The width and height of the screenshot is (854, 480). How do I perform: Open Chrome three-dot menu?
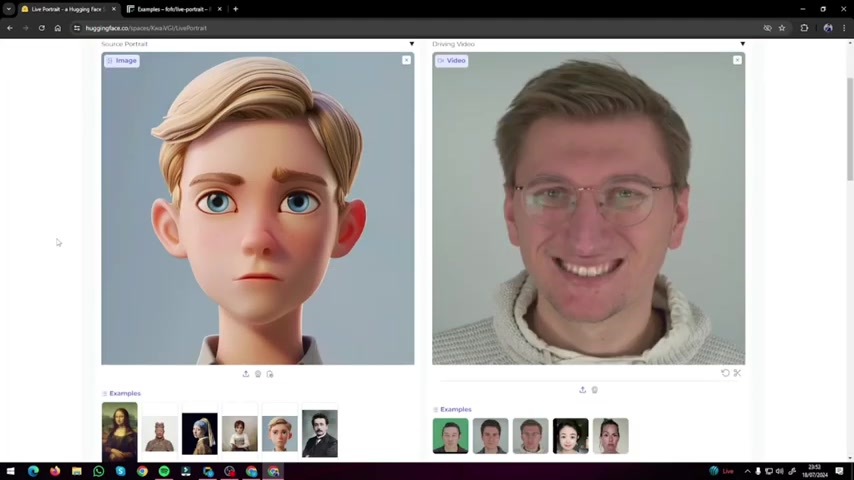pos(844,28)
